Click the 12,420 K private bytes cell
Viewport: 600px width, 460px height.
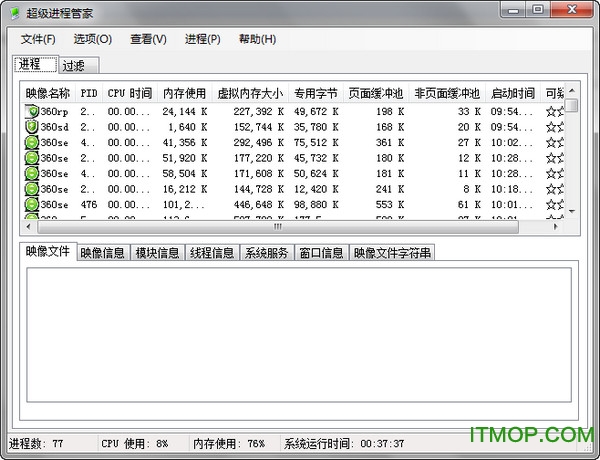[316, 189]
